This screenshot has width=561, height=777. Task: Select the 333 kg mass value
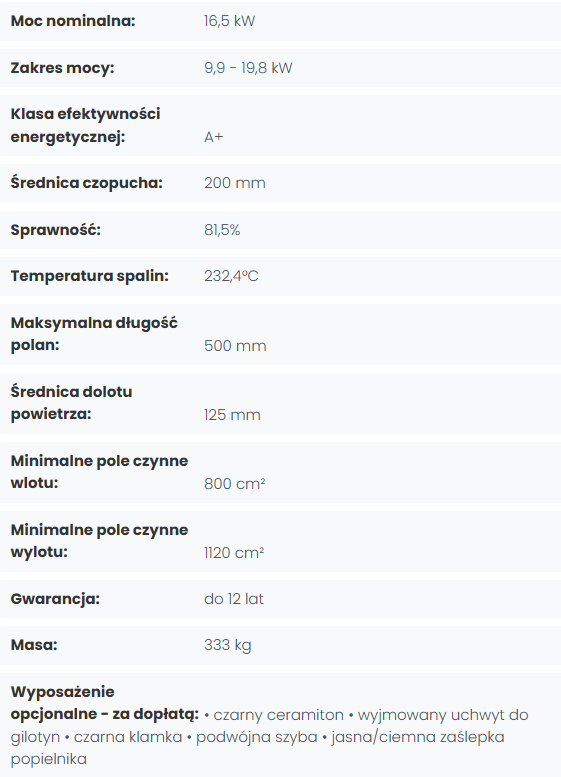(228, 645)
